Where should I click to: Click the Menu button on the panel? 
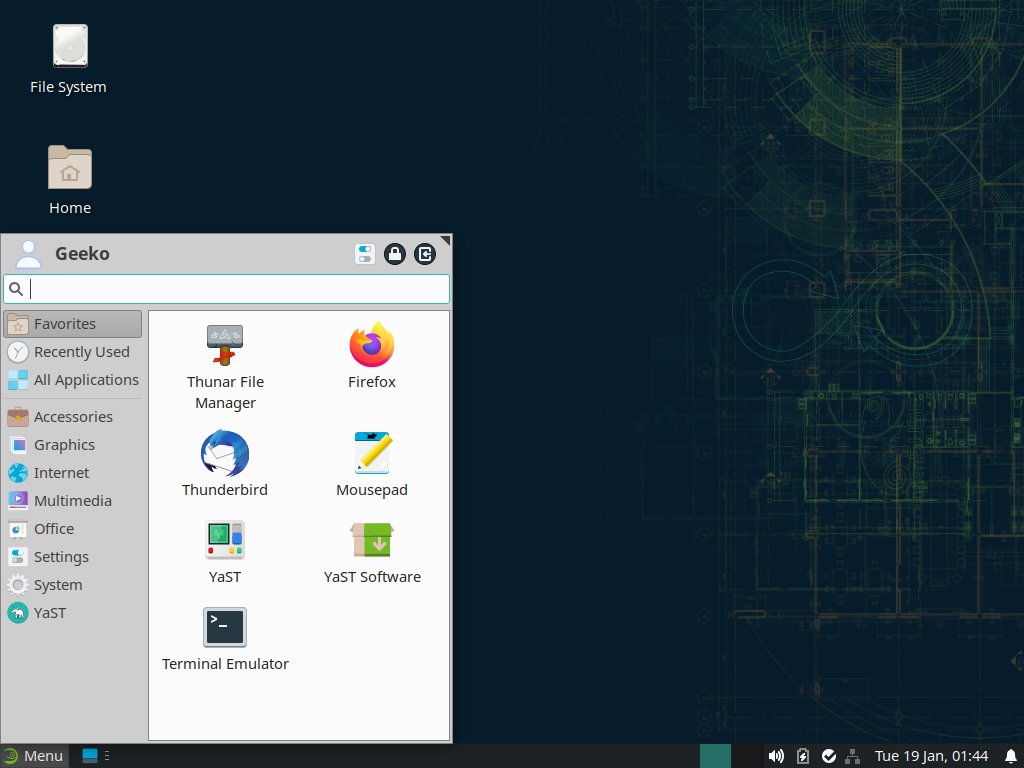[x=33, y=756]
